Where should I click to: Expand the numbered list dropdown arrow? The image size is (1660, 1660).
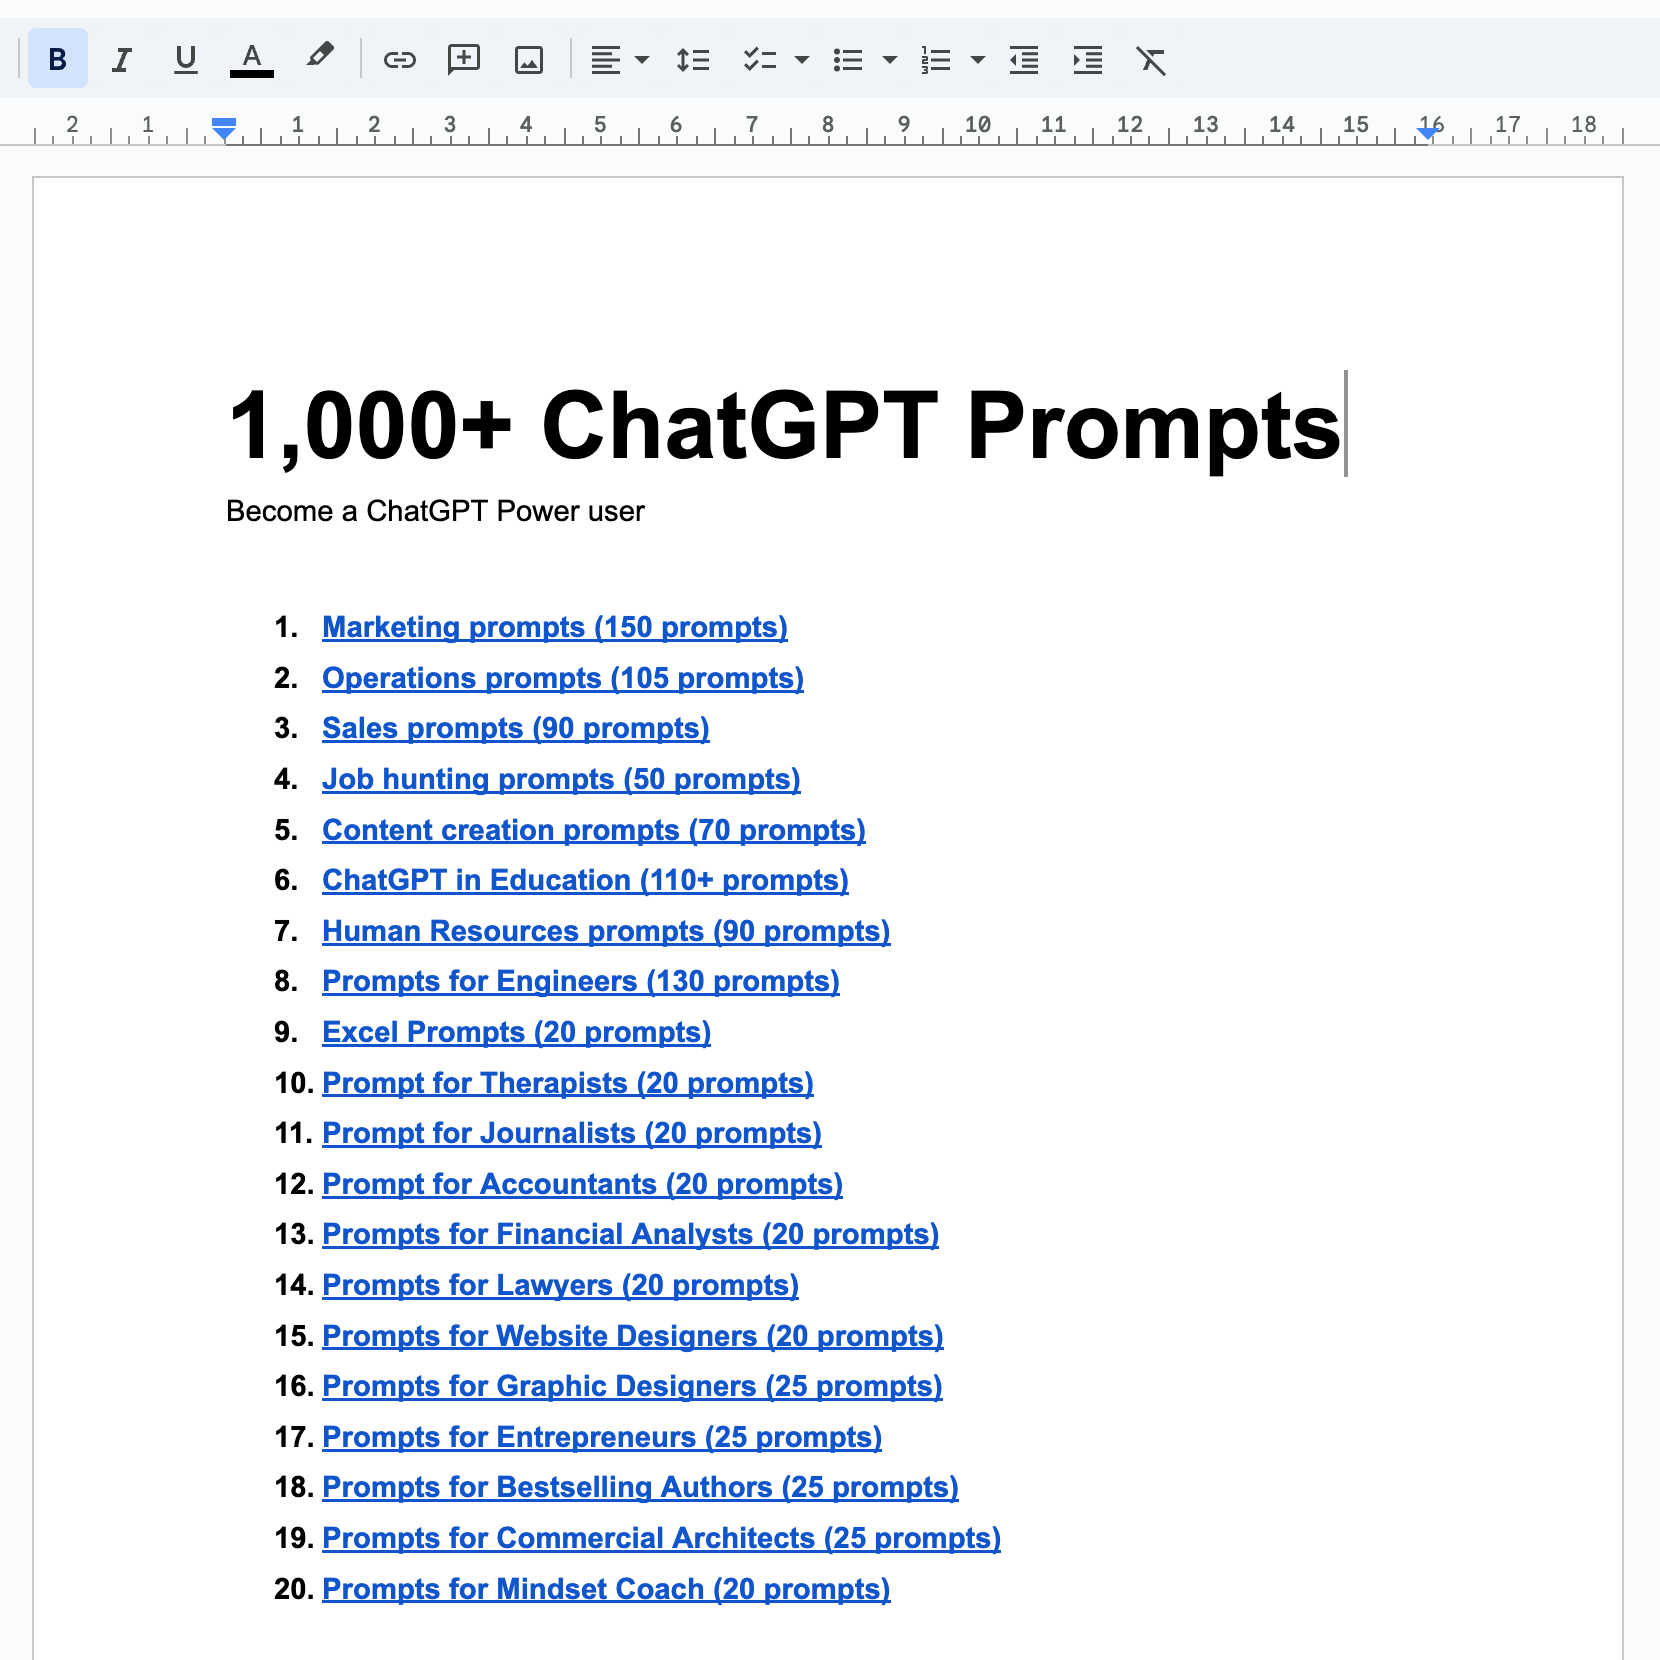point(978,60)
